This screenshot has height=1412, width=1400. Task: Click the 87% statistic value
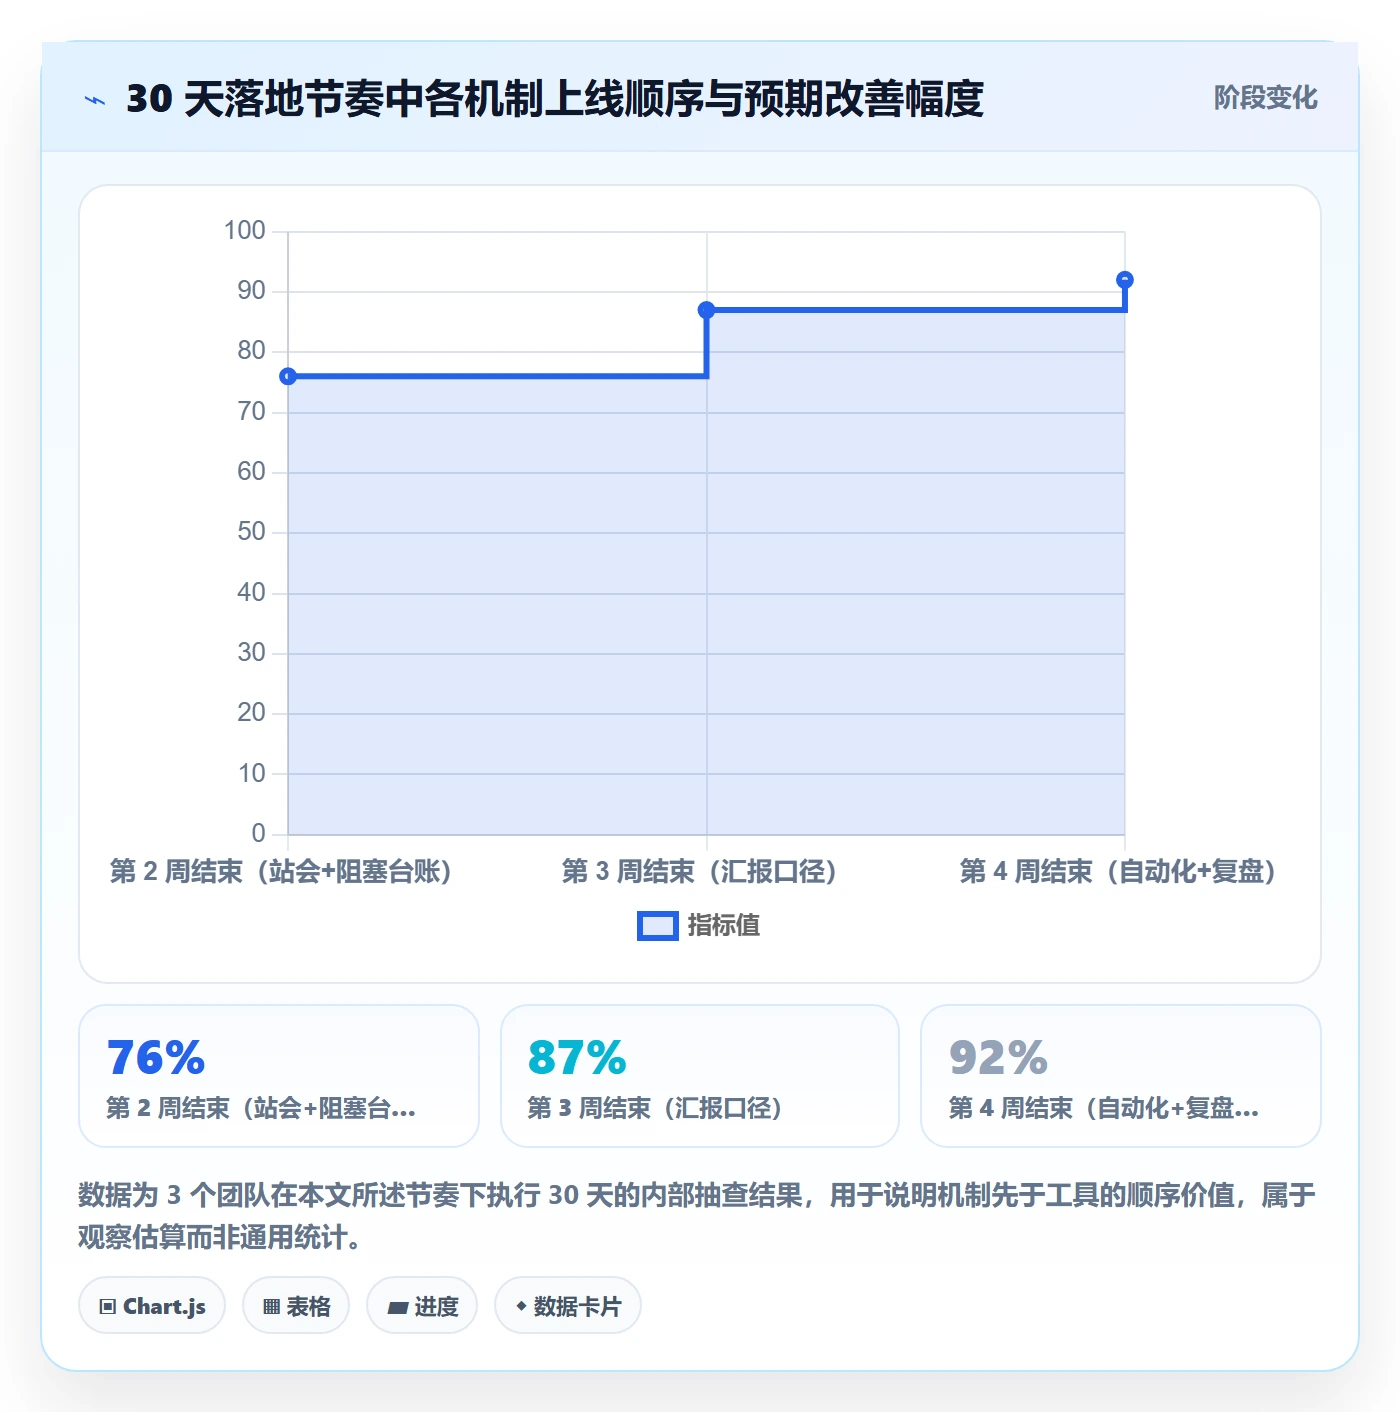[577, 1058]
